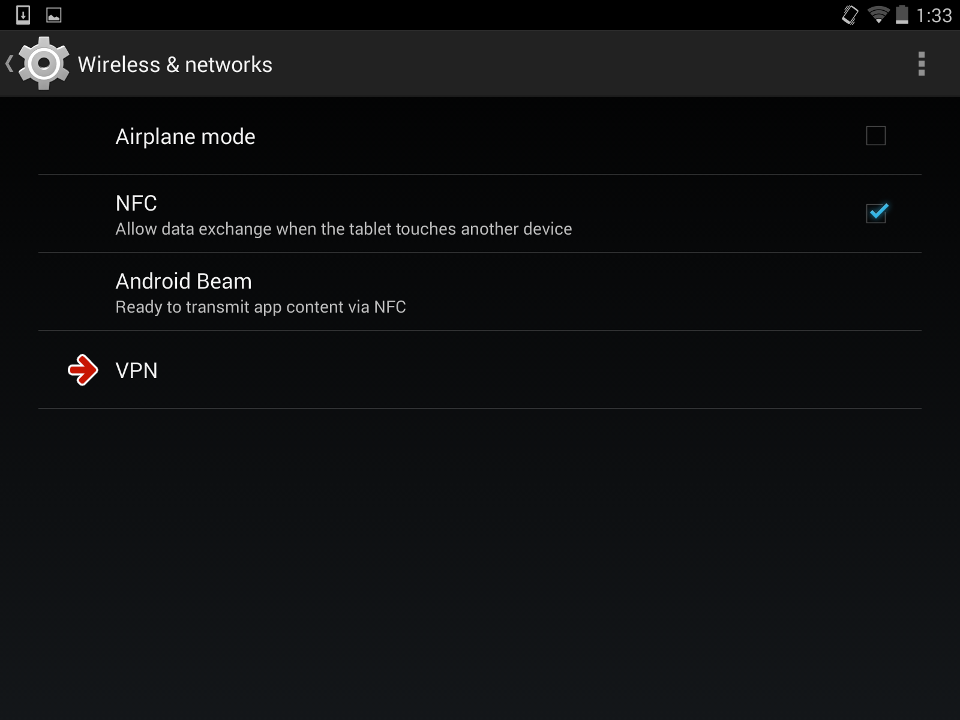Viewport: 960px width, 720px height.
Task: Click the 1:33 clock in status bar
Action: [x=934, y=15]
